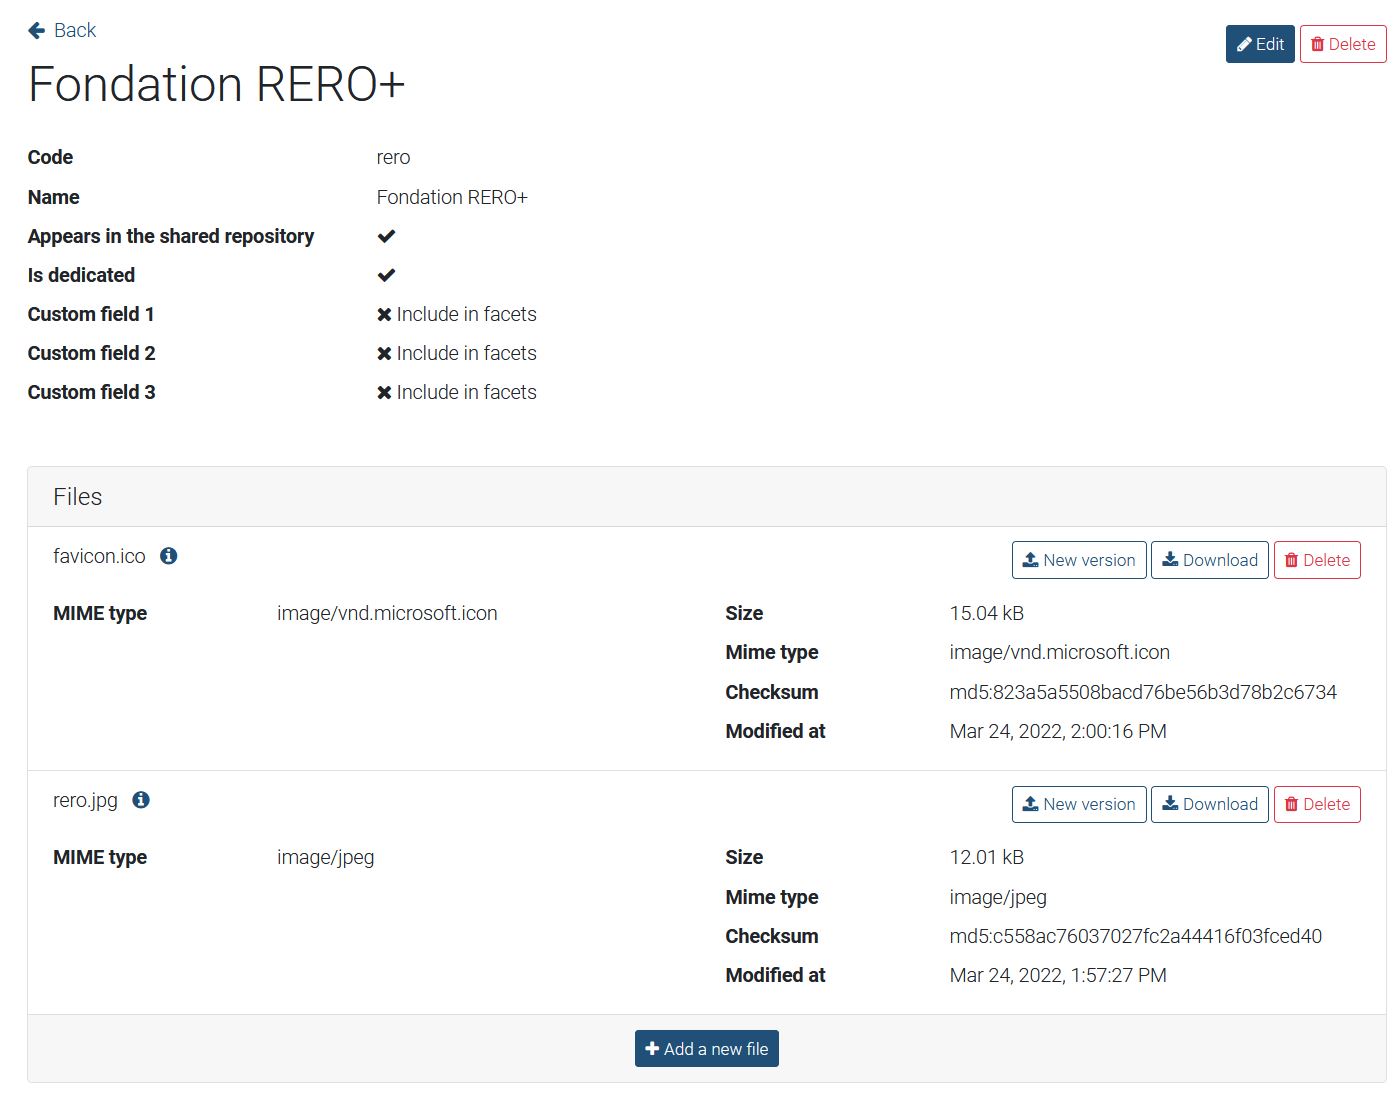This screenshot has width=1398, height=1097.
Task: Click 'Include in facets' for Custom field 1
Action: point(466,314)
